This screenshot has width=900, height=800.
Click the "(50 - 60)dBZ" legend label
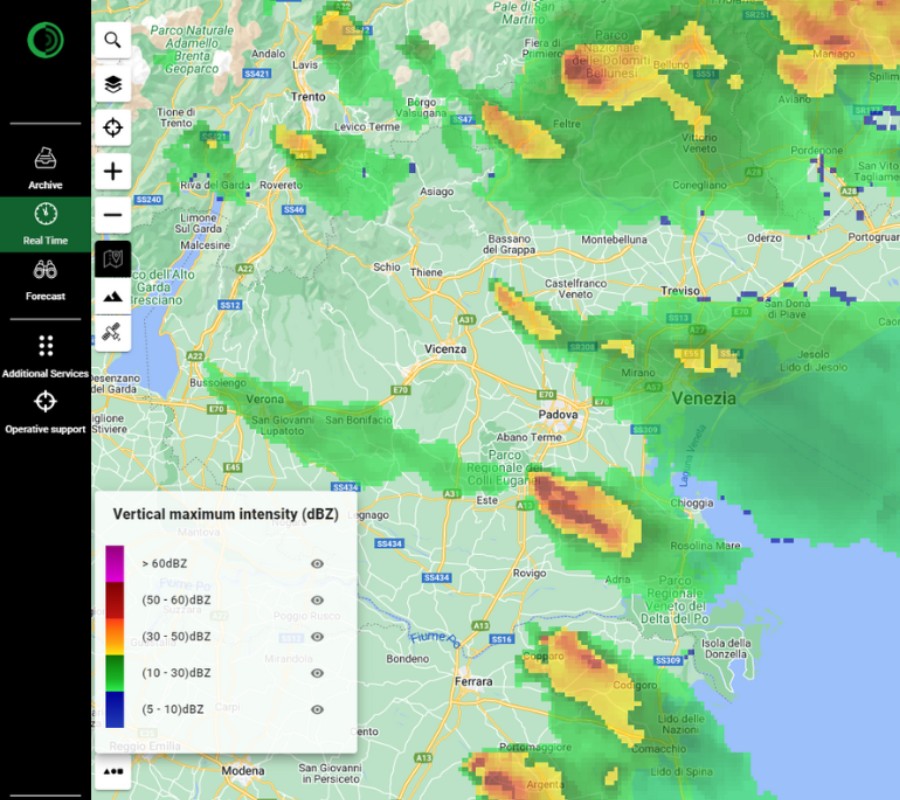click(176, 600)
